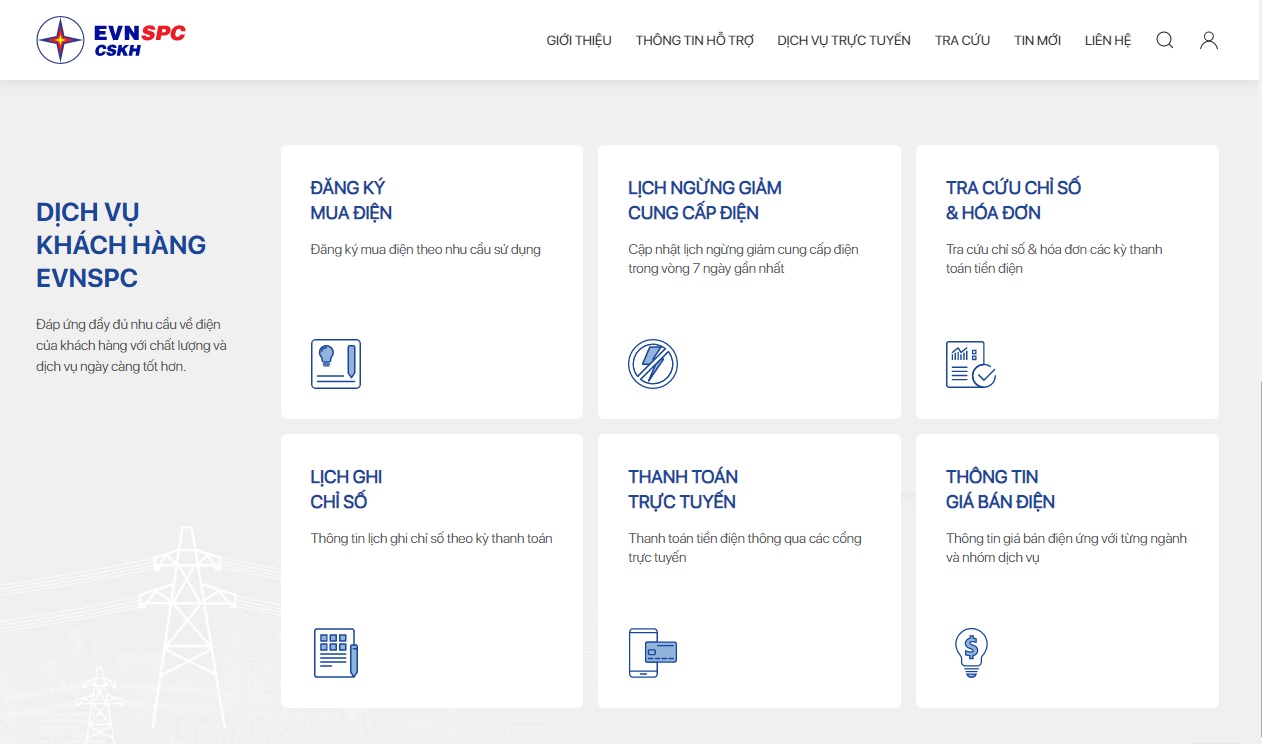Open the search magnifier icon
This screenshot has height=744, width=1262.
pos(1164,40)
